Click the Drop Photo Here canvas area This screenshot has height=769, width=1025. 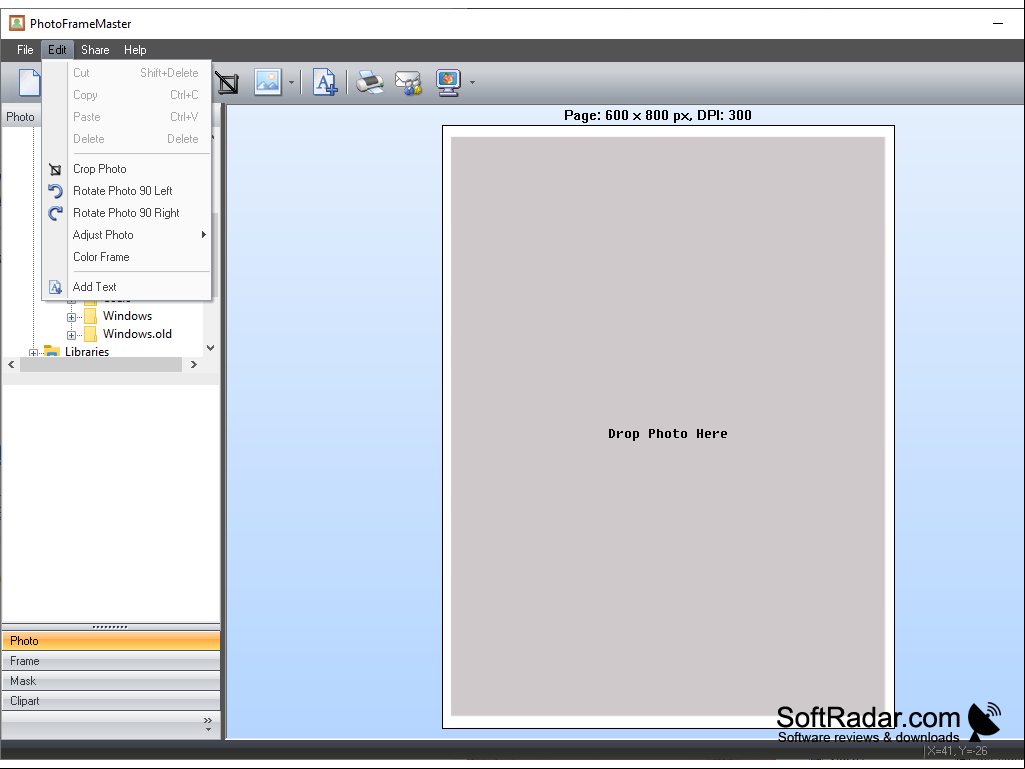tap(667, 426)
